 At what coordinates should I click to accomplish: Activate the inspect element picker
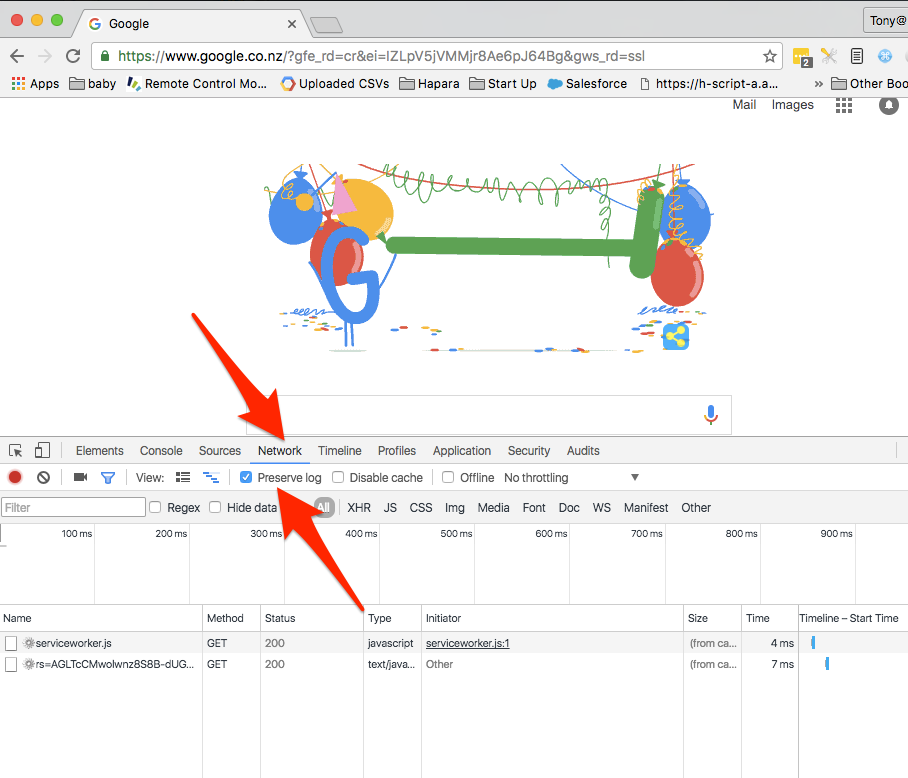tap(16, 450)
